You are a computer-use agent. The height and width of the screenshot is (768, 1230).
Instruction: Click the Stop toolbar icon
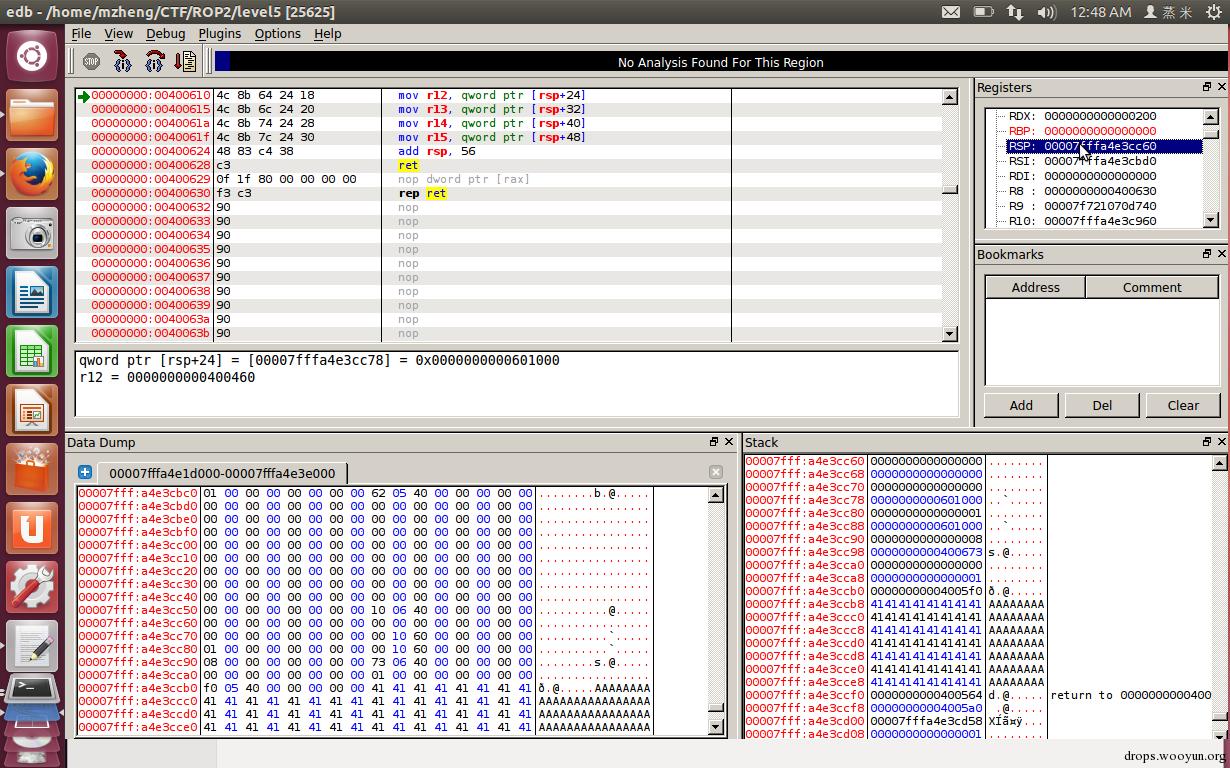pos(91,62)
